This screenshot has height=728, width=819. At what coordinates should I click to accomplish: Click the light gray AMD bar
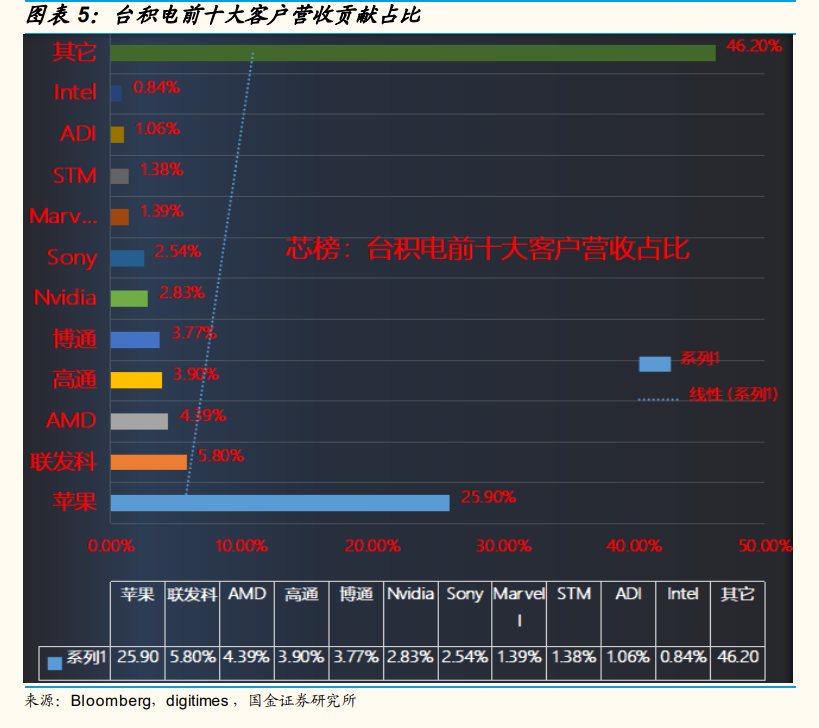tap(139, 421)
